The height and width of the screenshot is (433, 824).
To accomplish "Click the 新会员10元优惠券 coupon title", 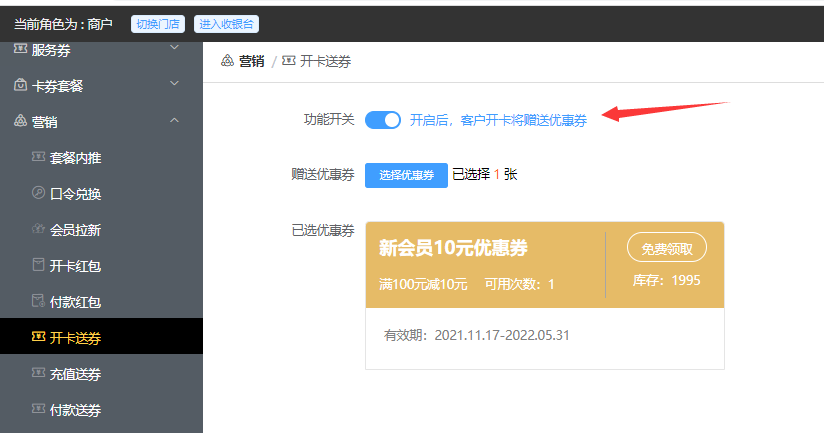I will click(x=453, y=248).
